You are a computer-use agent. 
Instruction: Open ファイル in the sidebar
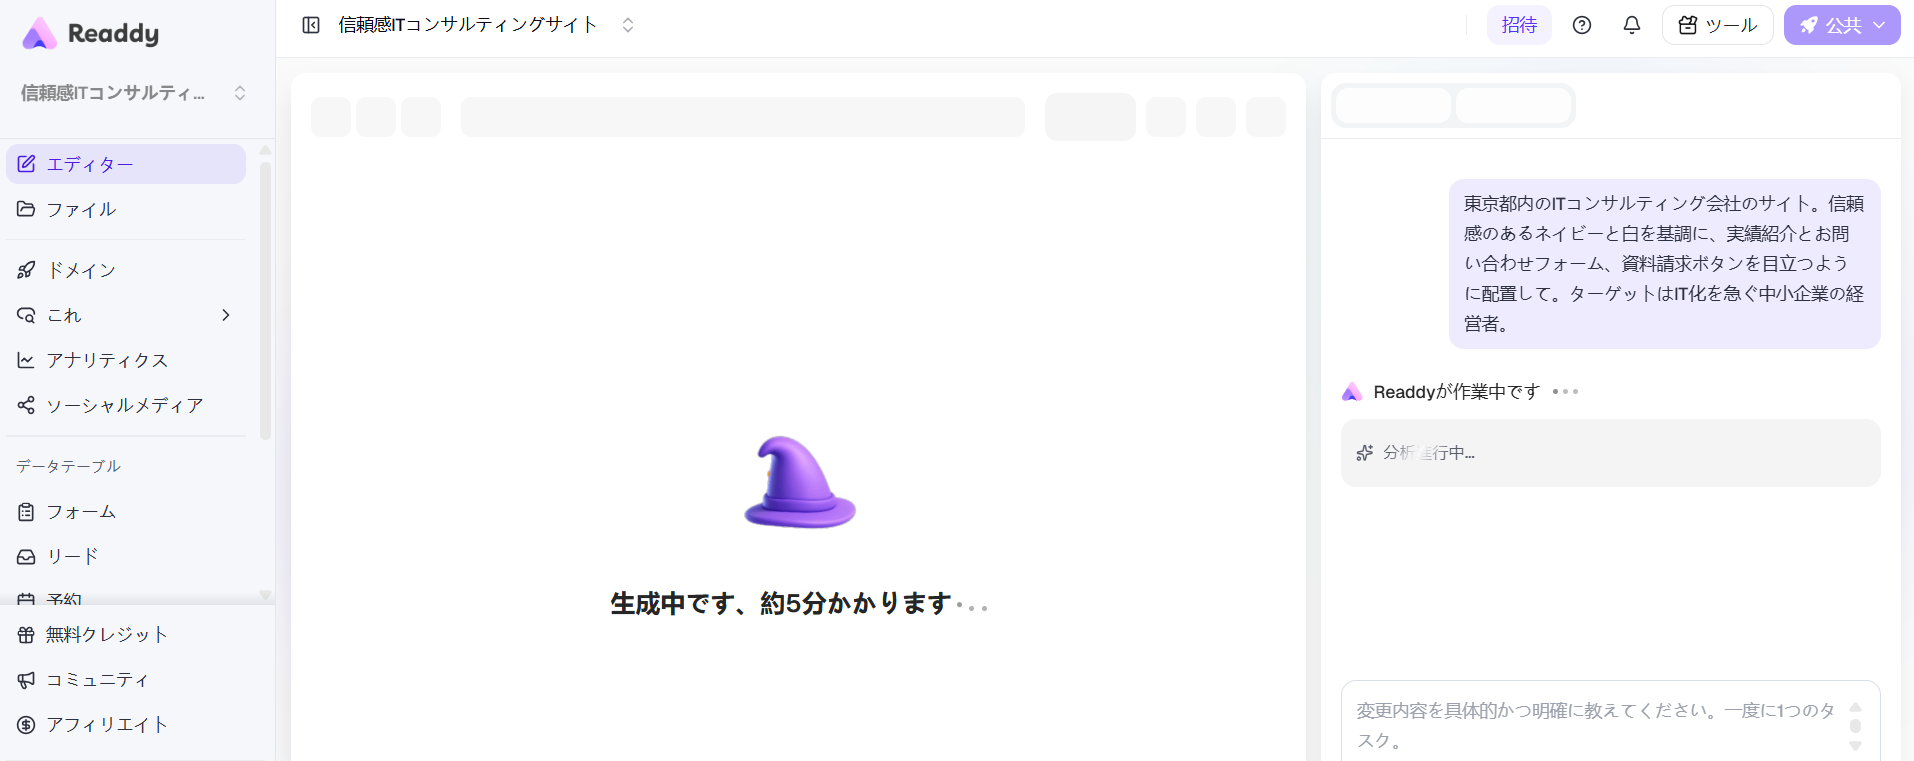pos(126,209)
